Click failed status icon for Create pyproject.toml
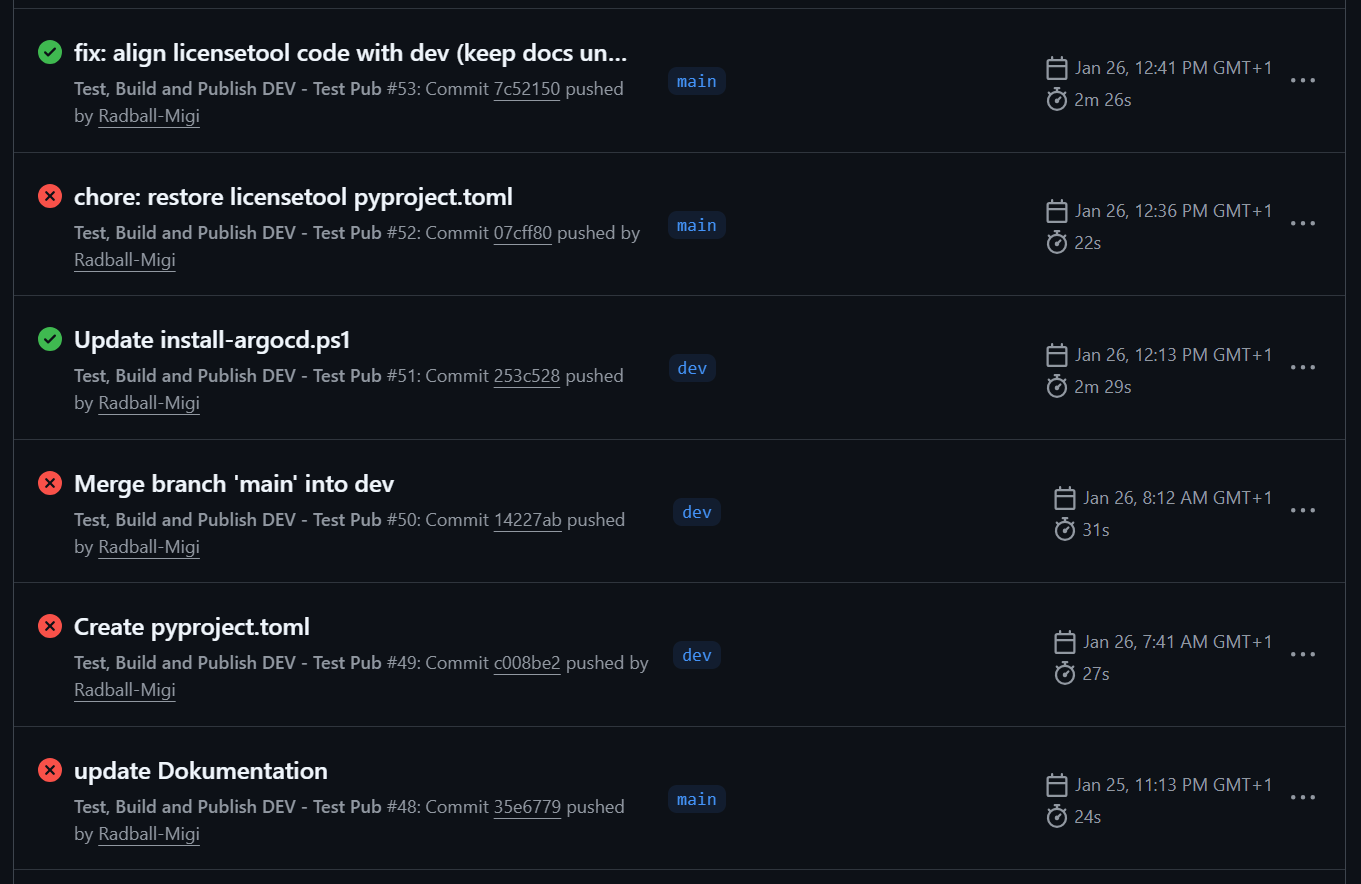This screenshot has height=884, width=1361. point(49,627)
